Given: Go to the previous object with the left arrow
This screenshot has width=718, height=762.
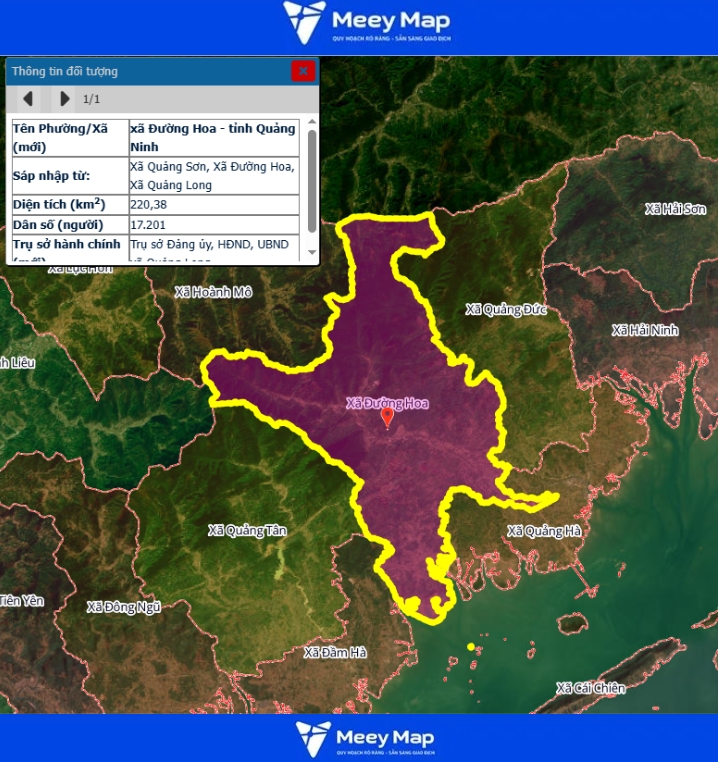Looking at the screenshot, I should 28,98.
